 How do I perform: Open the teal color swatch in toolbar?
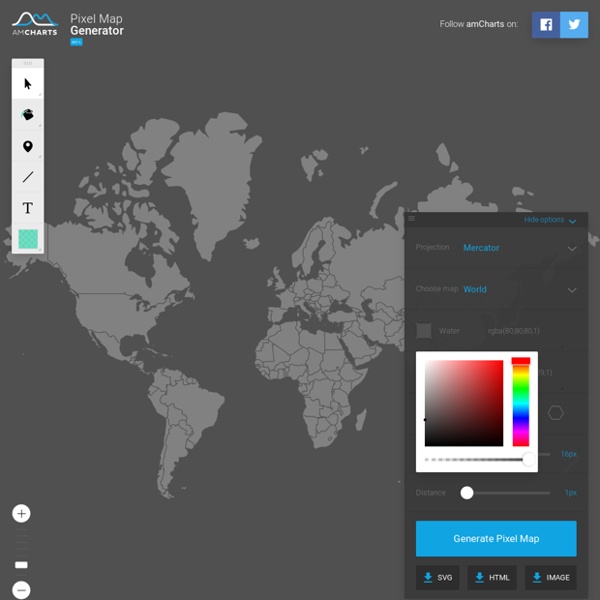28,239
